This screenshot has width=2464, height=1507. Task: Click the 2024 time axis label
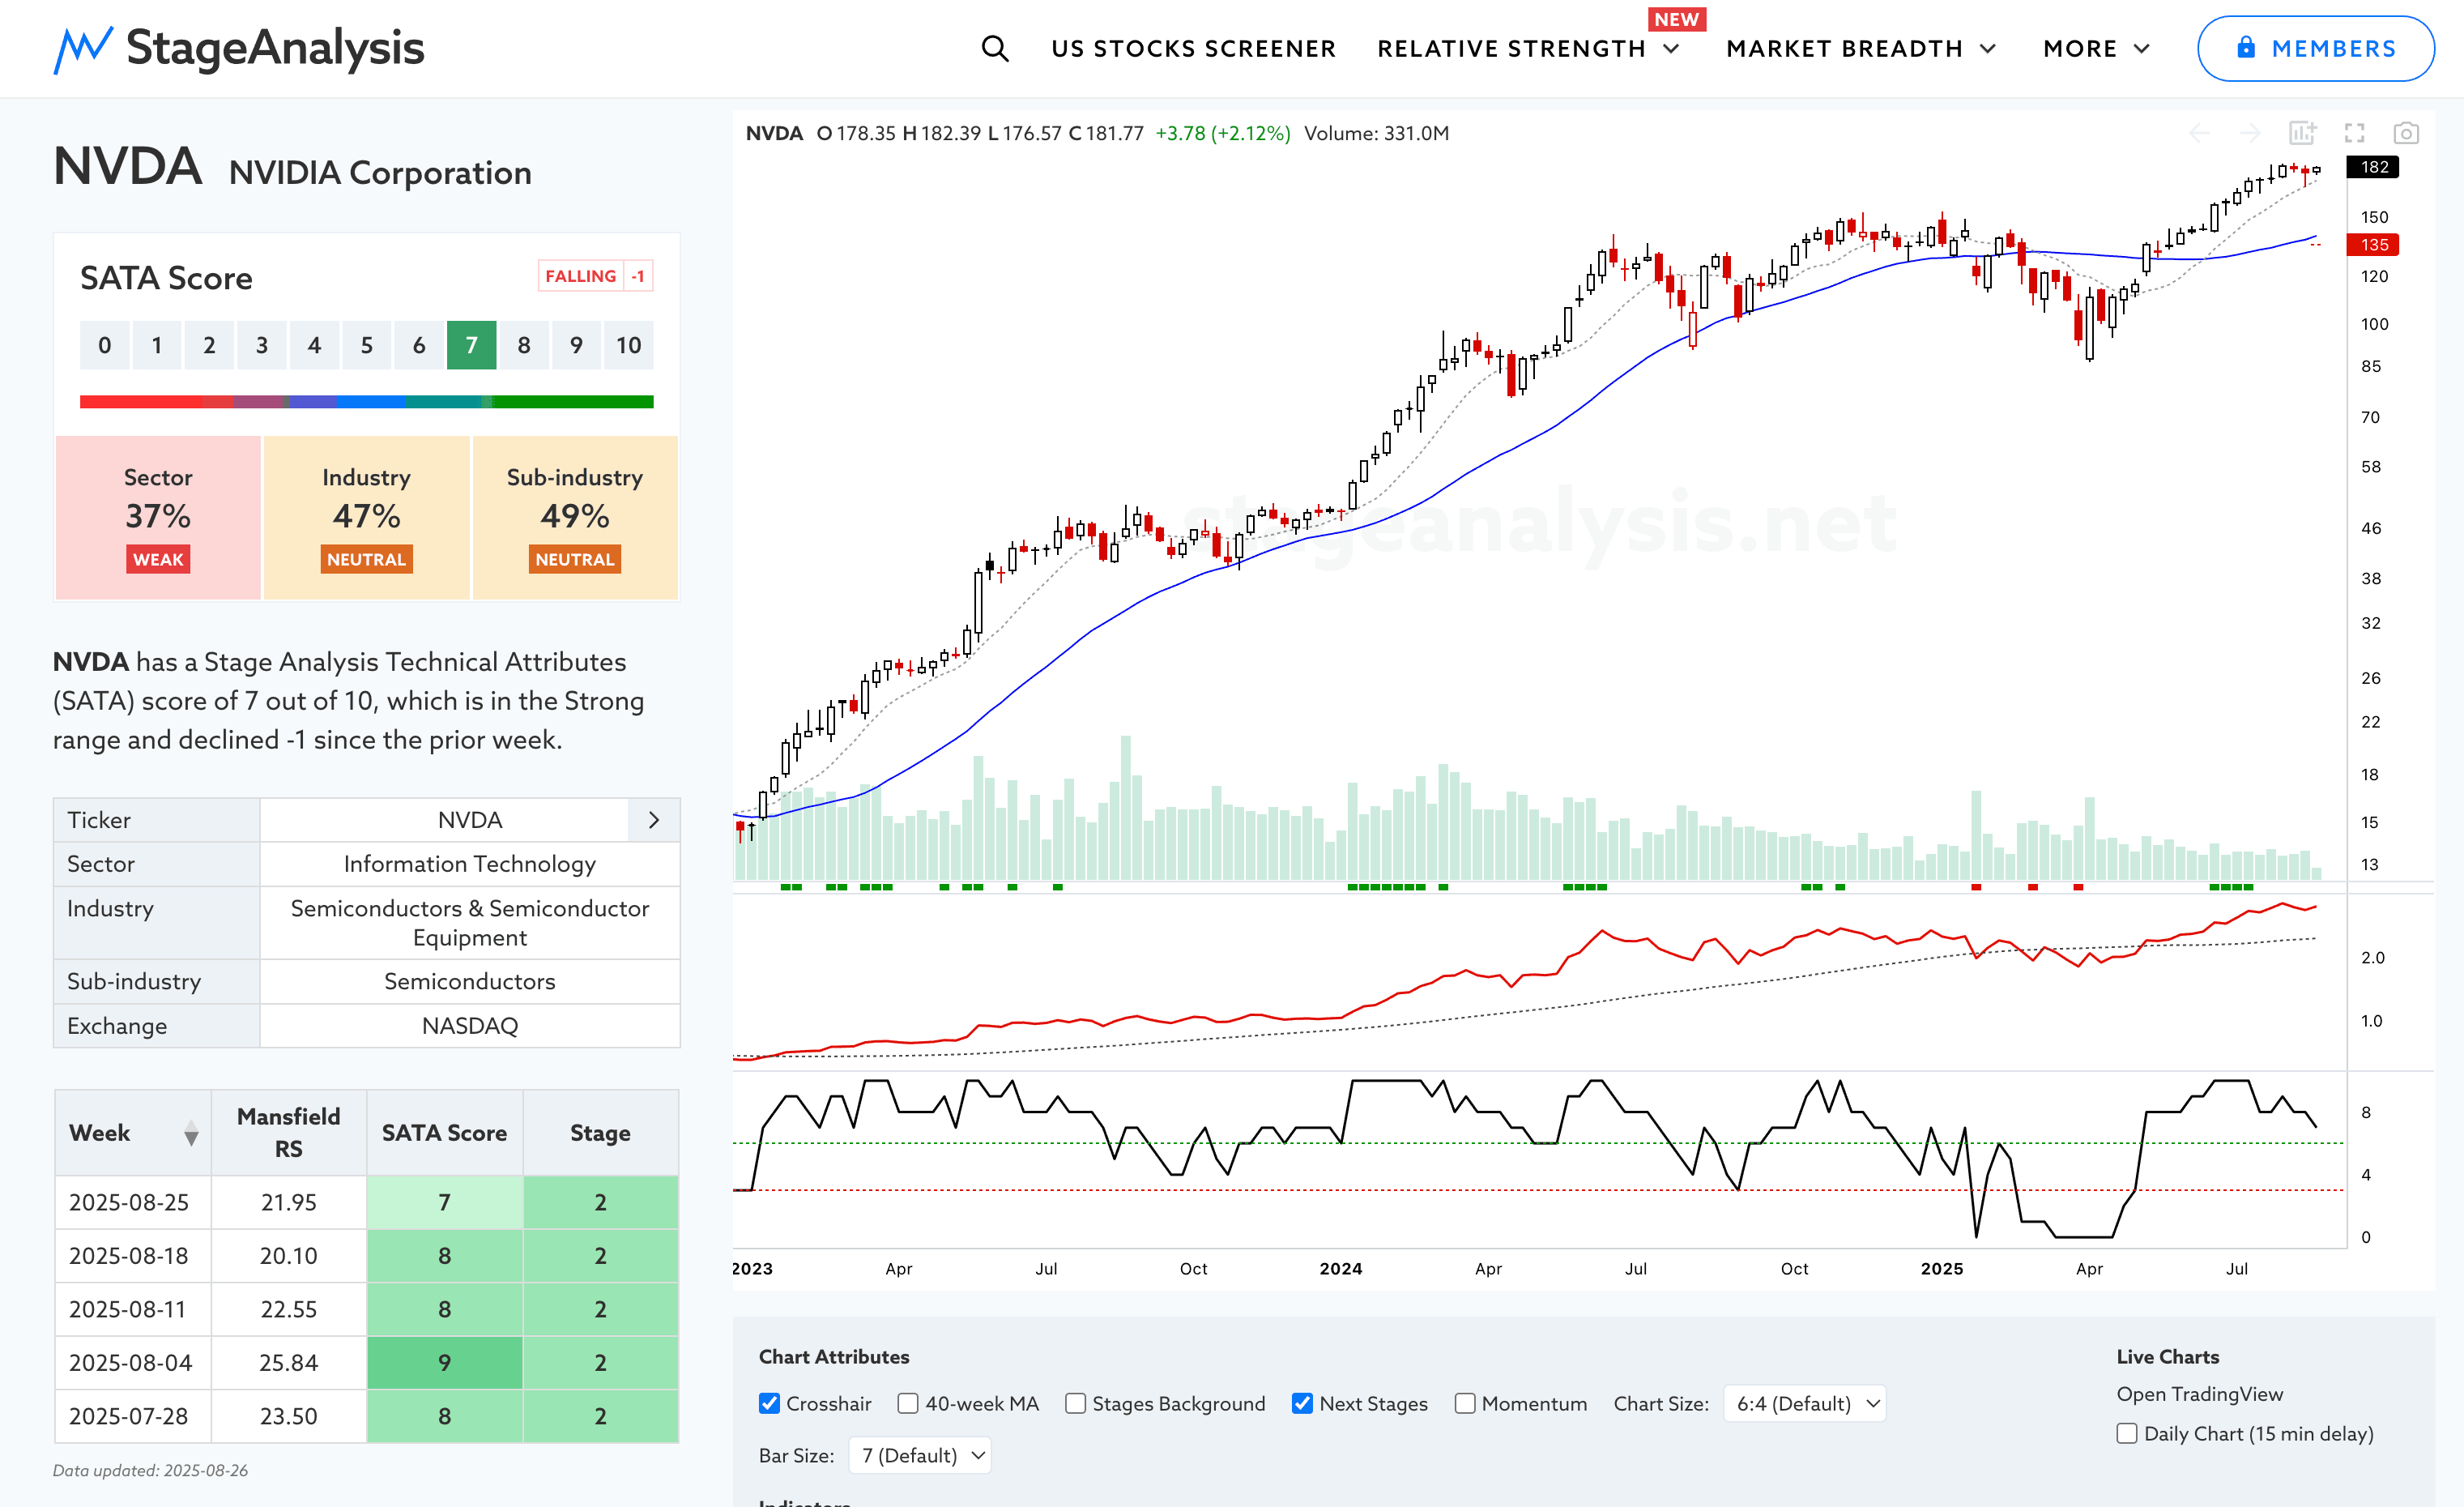pos(1340,1268)
